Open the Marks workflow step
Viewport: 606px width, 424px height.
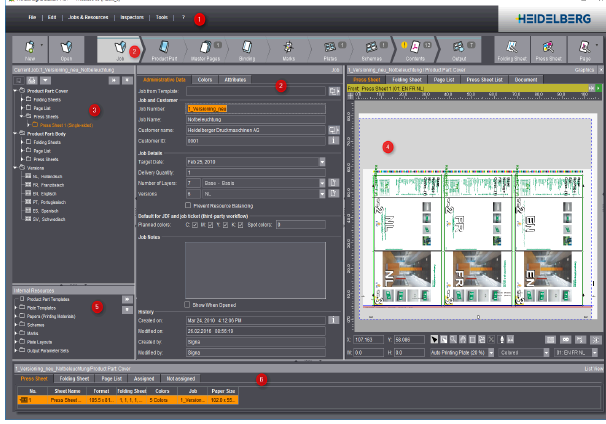pos(288,49)
